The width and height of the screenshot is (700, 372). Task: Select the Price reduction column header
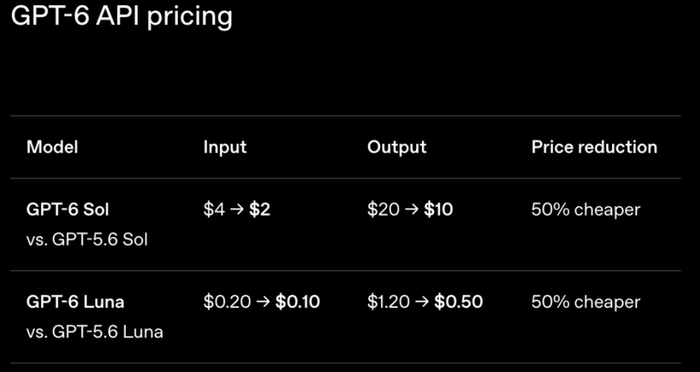click(x=594, y=147)
